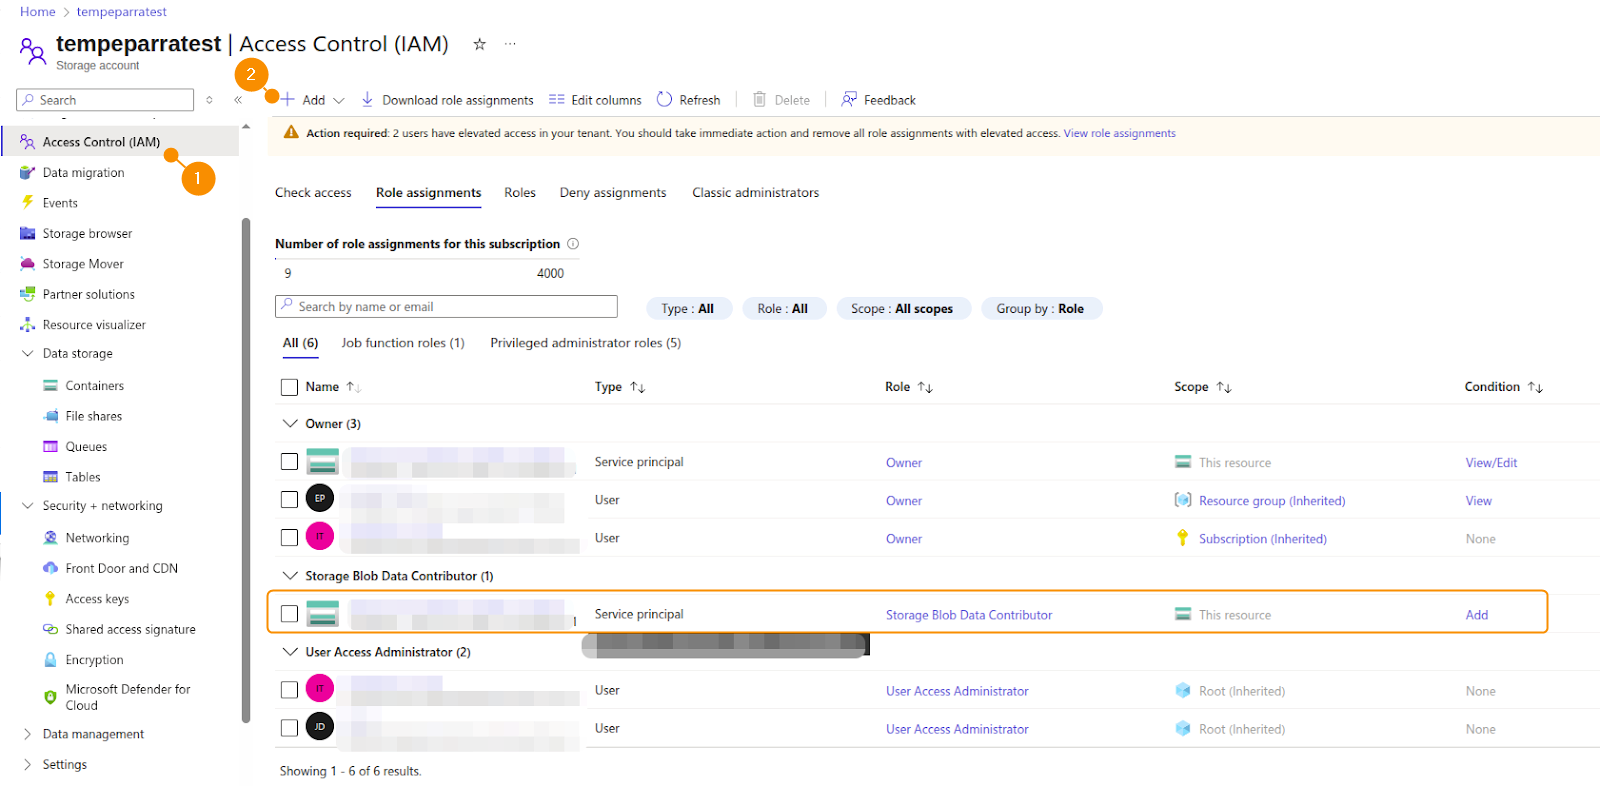Open Storage browser from the sidebar
The width and height of the screenshot is (1600, 786).
coord(87,233)
